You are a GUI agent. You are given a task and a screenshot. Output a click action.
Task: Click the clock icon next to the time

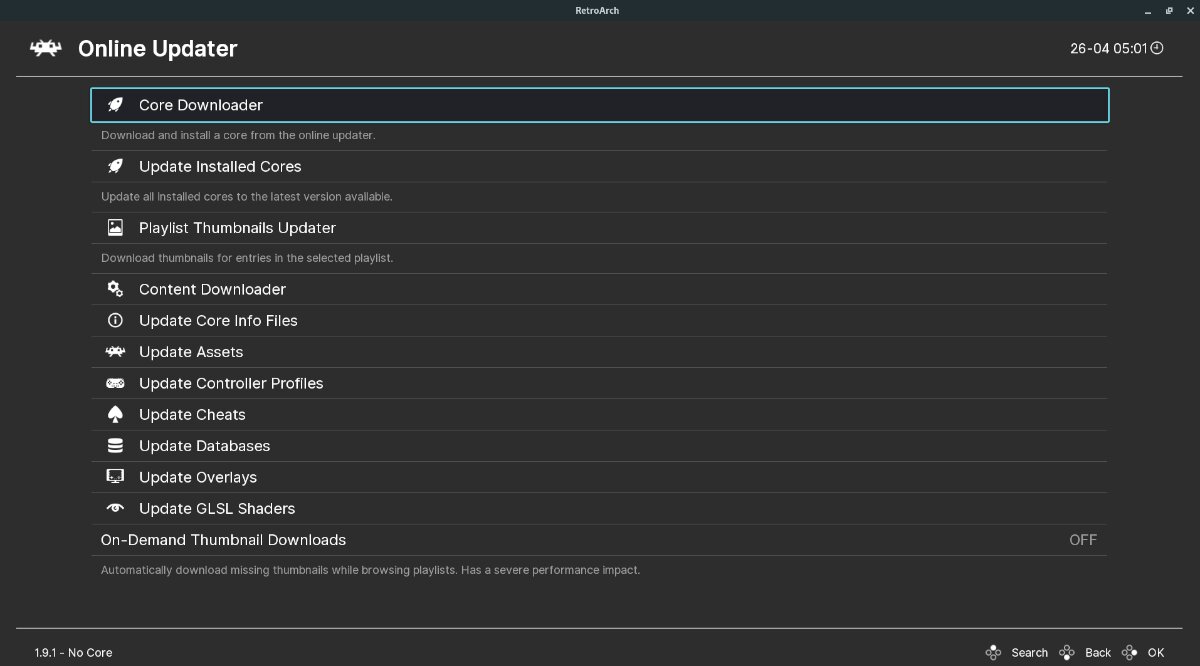click(x=1157, y=48)
